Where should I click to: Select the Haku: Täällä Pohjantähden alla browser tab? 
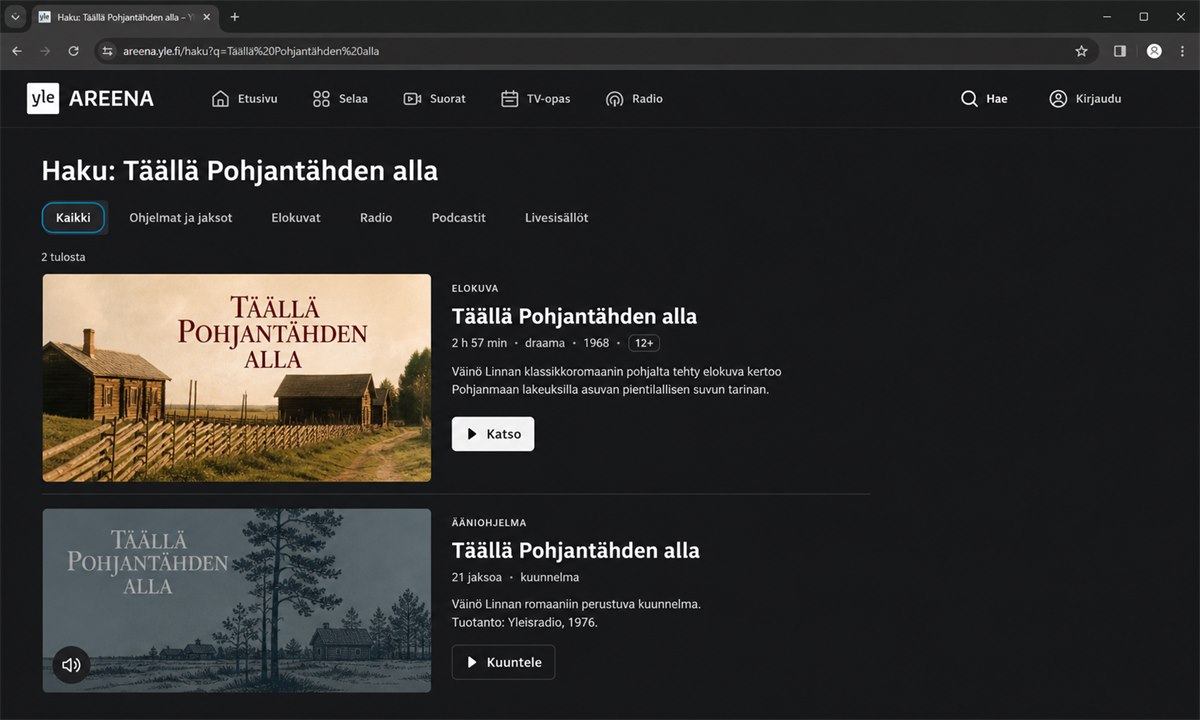click(124, 17)
